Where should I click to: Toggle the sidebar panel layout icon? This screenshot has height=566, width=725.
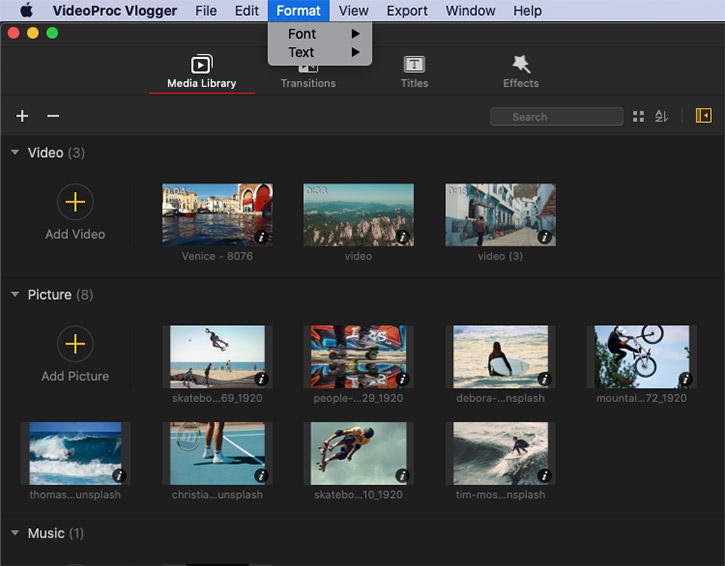coord(703,117)
